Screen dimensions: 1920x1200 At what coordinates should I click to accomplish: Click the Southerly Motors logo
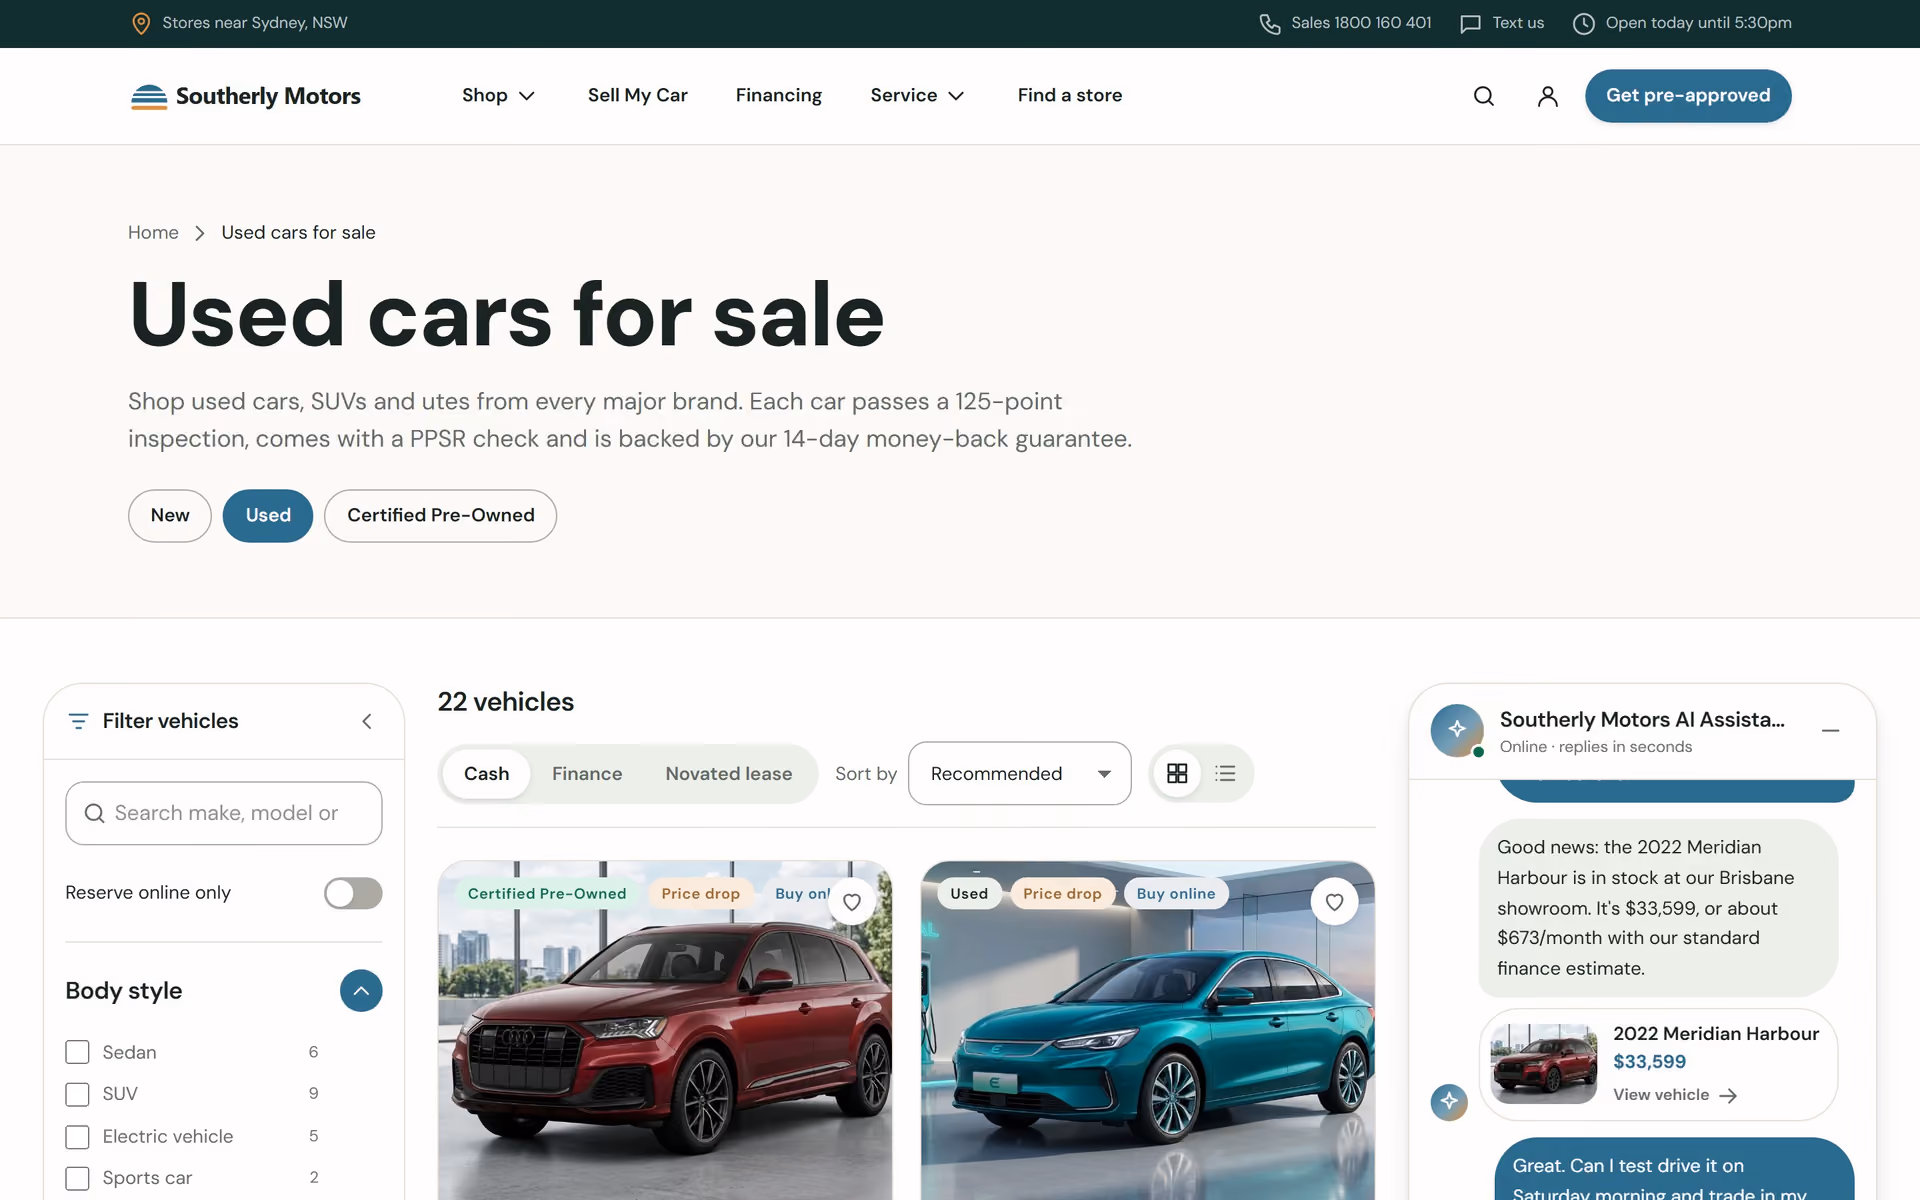246,96
